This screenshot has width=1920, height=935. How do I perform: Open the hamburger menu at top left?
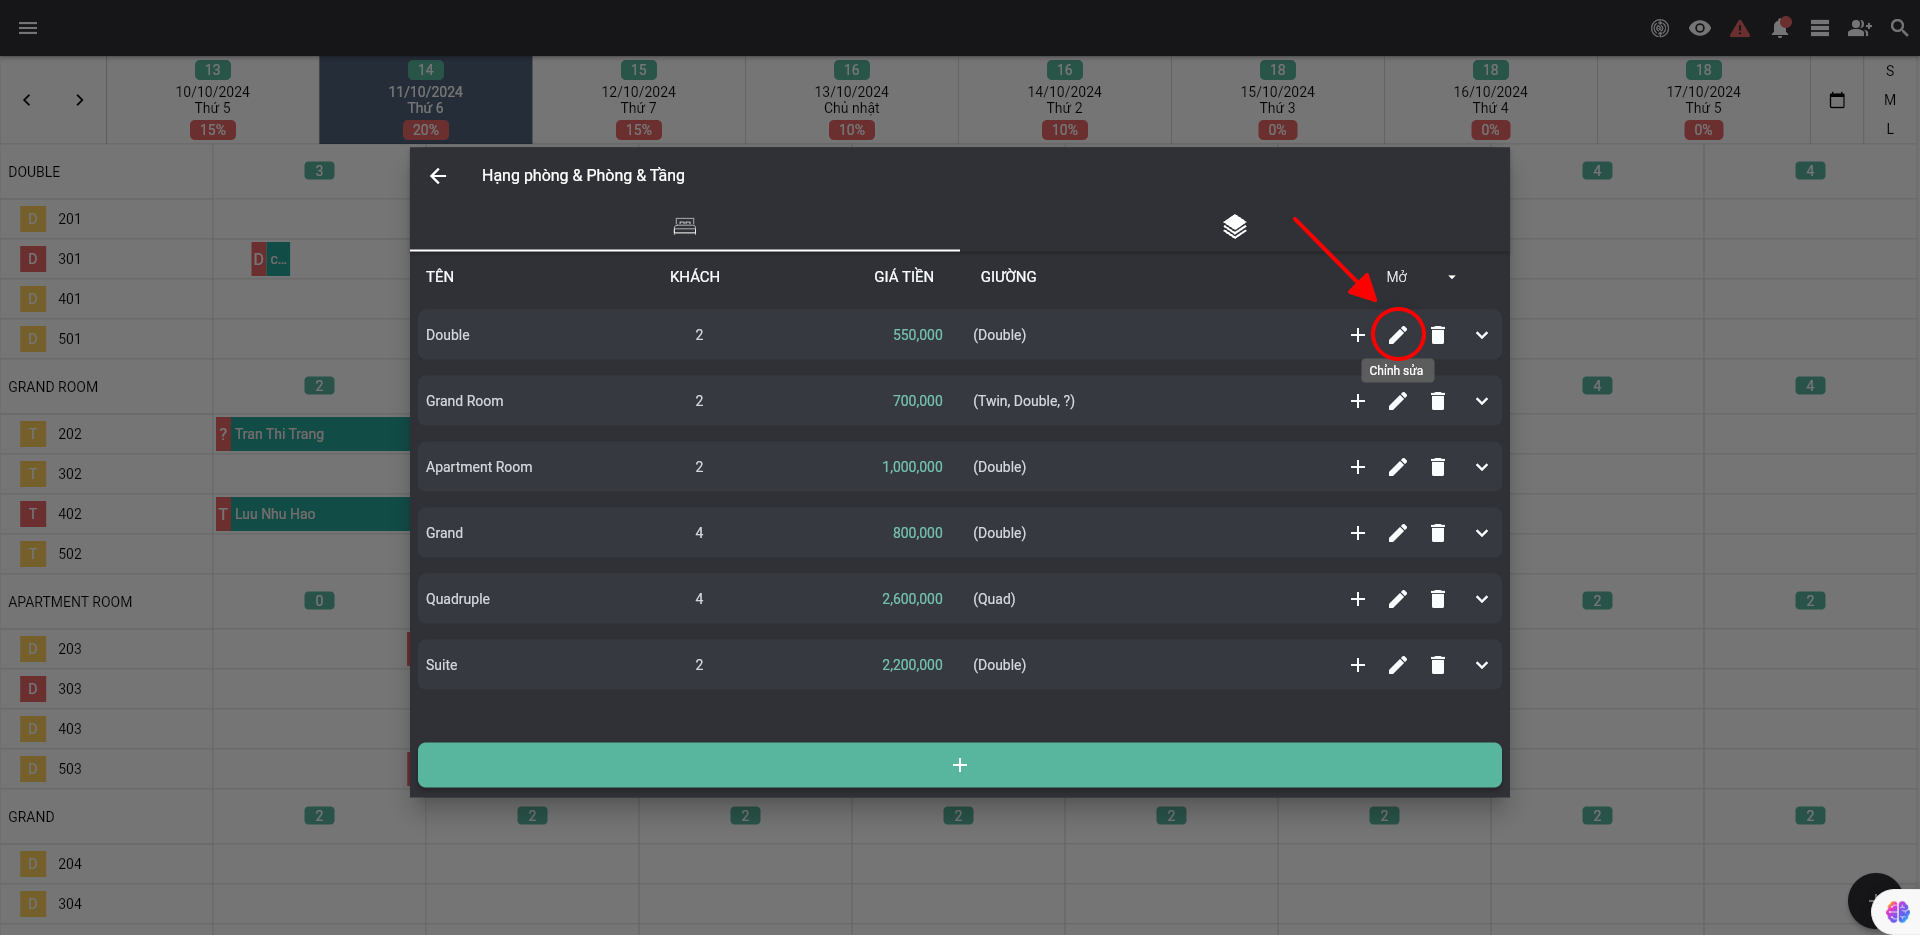pyautogui.click(x=28, y=28)
